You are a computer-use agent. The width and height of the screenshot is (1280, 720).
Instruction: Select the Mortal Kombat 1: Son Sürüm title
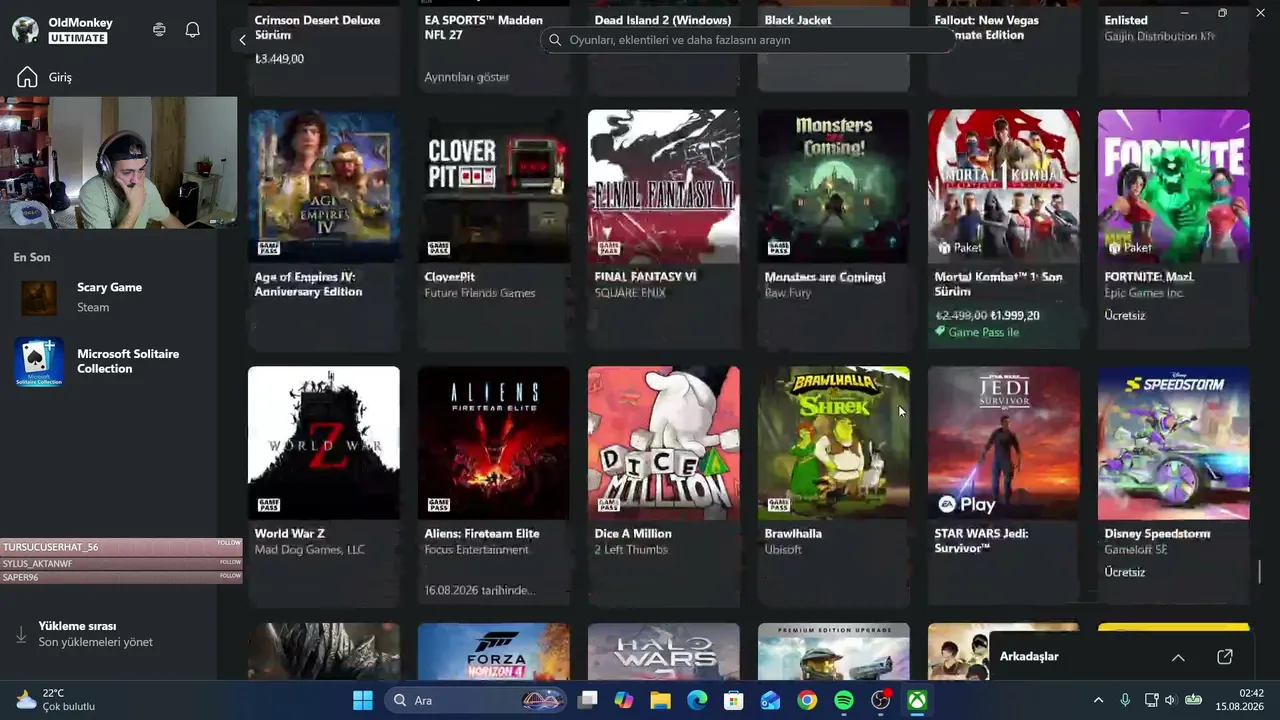998,284
